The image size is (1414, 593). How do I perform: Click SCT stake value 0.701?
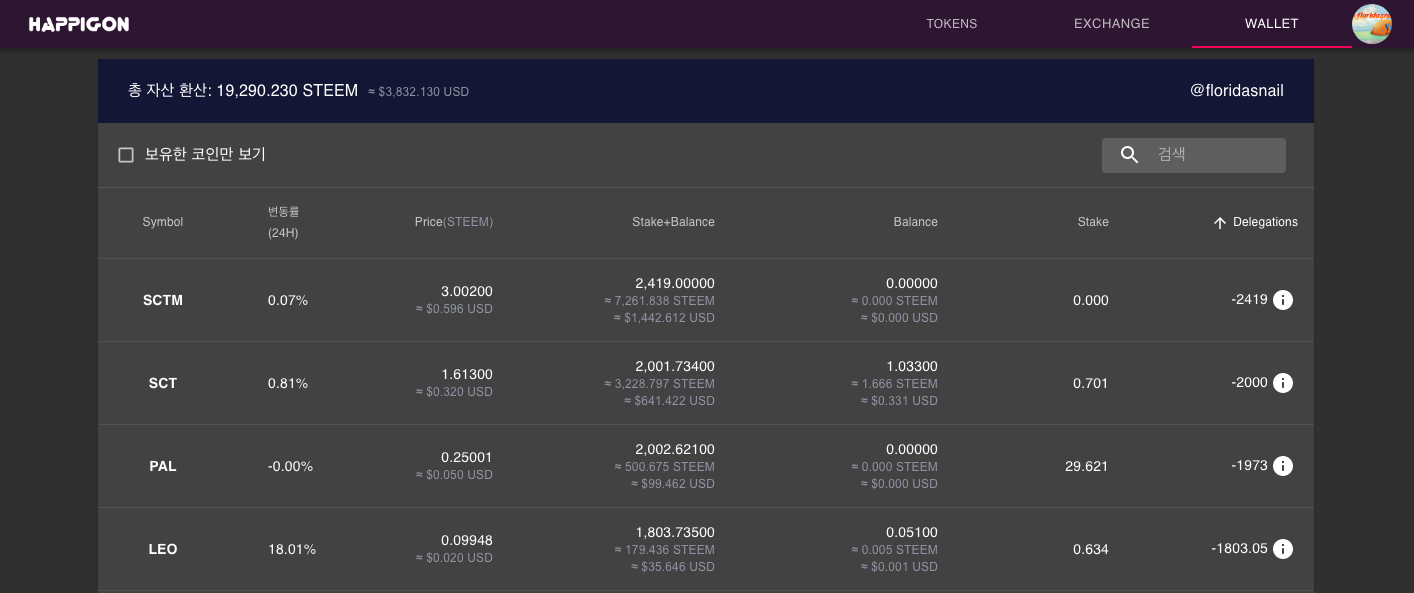1091,383
